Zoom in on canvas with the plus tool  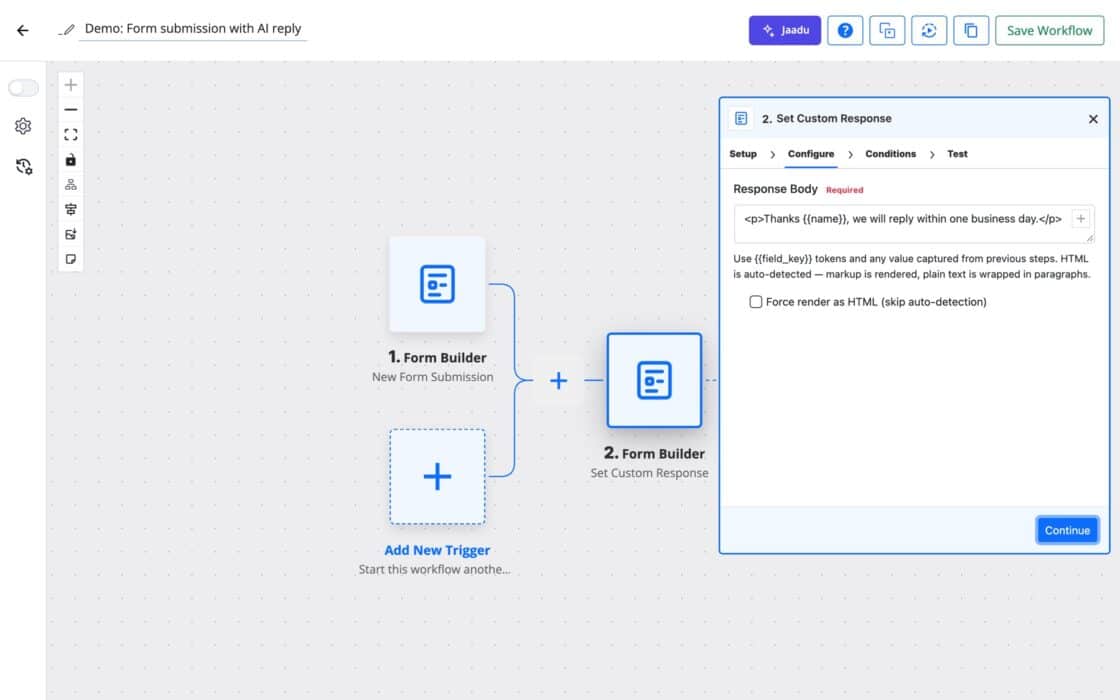tap(71, 85)
